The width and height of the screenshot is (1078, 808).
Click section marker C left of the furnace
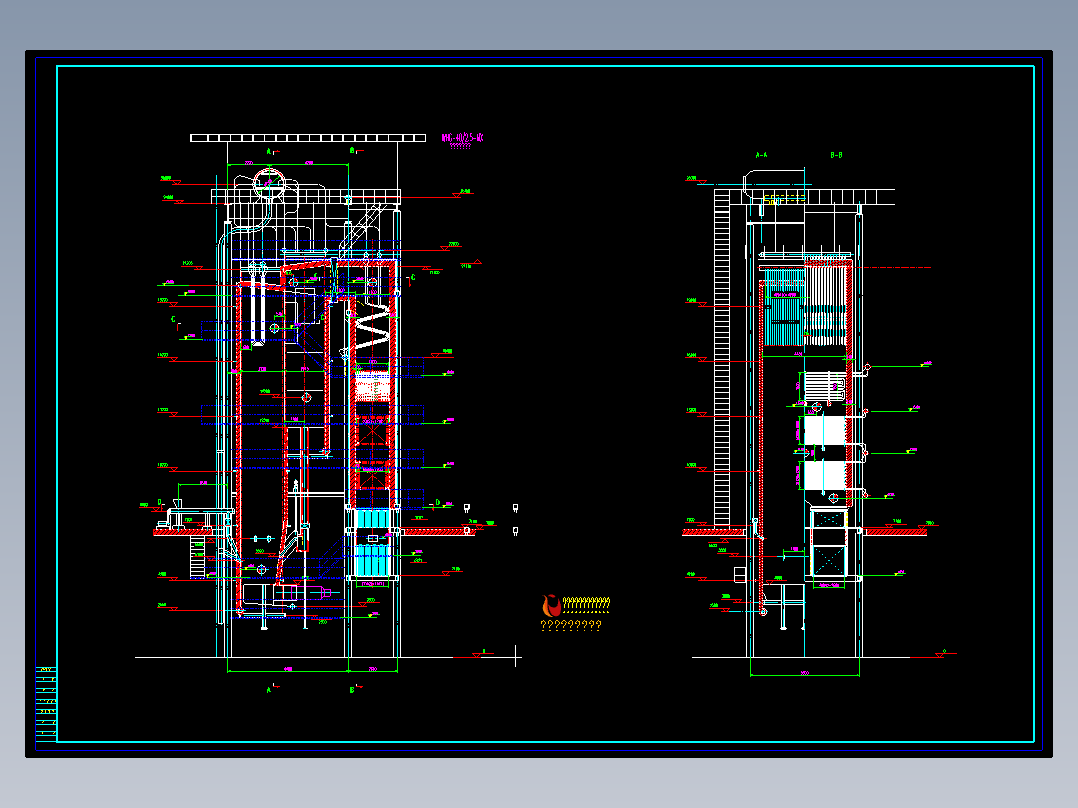pyautogui.click(x=175, y=321)
